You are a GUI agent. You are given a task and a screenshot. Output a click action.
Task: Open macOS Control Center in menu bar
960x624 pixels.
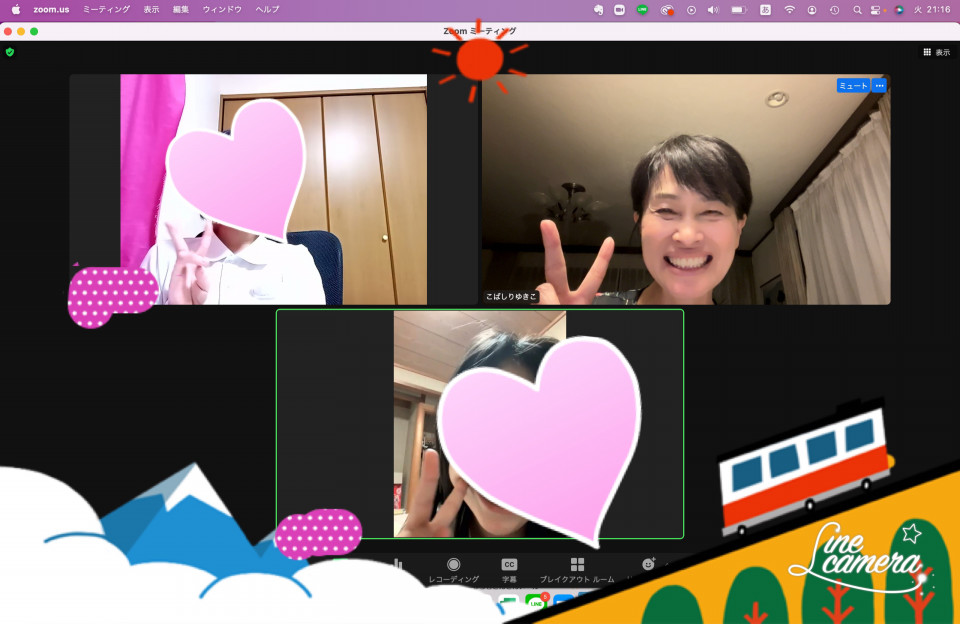[x=876, y=9]
